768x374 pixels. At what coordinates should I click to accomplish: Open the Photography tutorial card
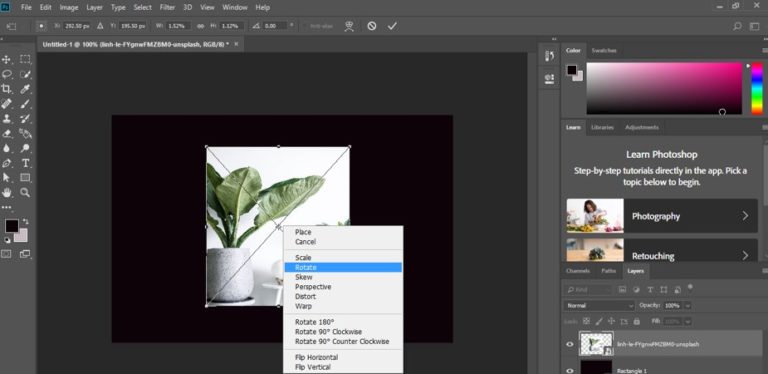click(x=662, y=215)
